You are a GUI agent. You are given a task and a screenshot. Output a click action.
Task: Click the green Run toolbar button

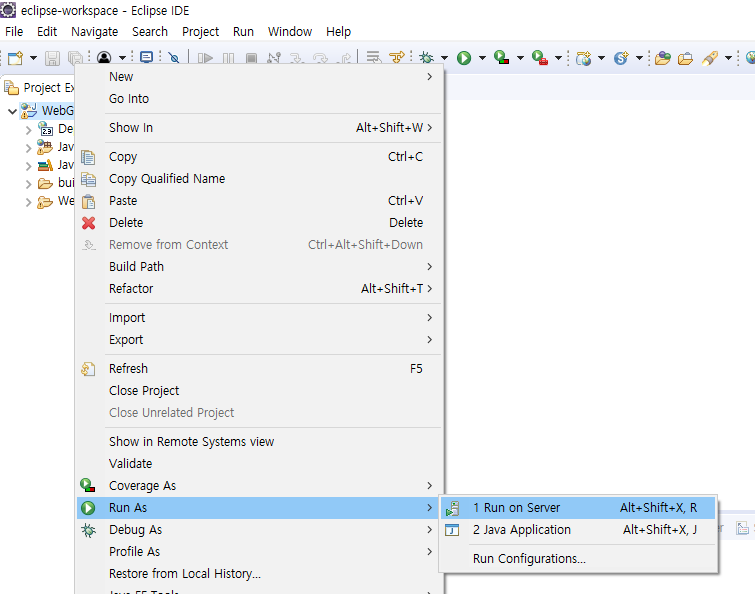464,58
